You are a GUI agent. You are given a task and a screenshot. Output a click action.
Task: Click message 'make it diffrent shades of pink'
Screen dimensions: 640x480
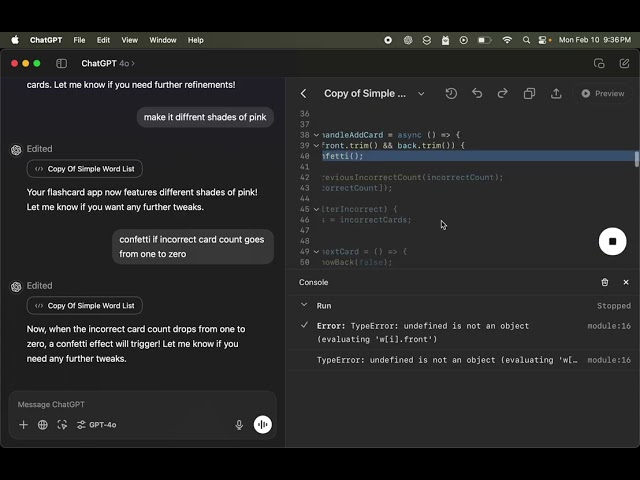205,117
